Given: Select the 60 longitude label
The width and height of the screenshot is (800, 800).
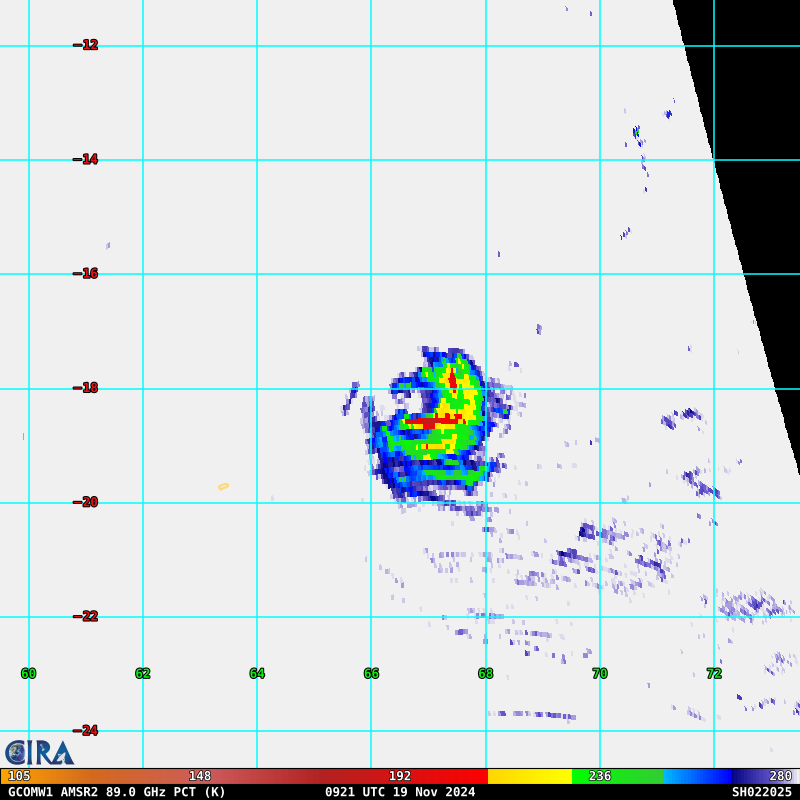Looking at the screenshot, I should pos(28,673).
